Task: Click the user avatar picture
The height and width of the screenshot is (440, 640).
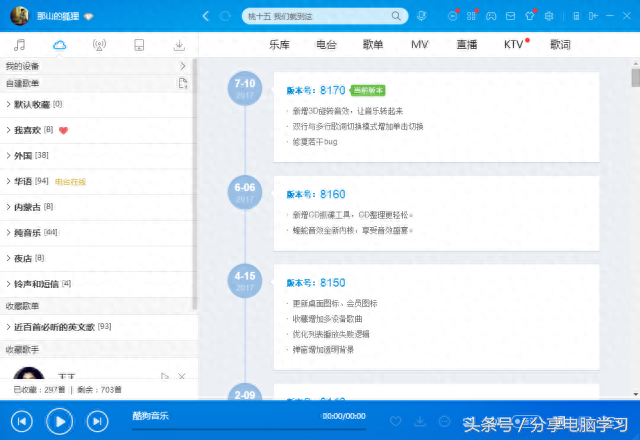Action: (20, 16)
